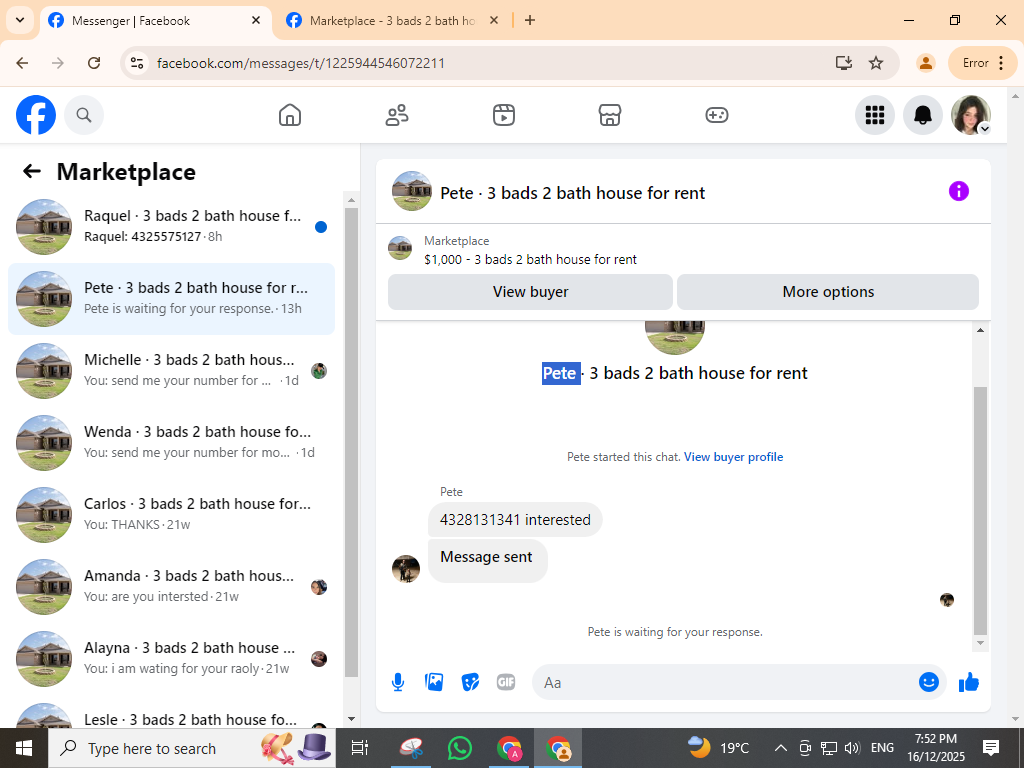Click the address bar URL
1024x768 pixels.
[x=301, y=63]
